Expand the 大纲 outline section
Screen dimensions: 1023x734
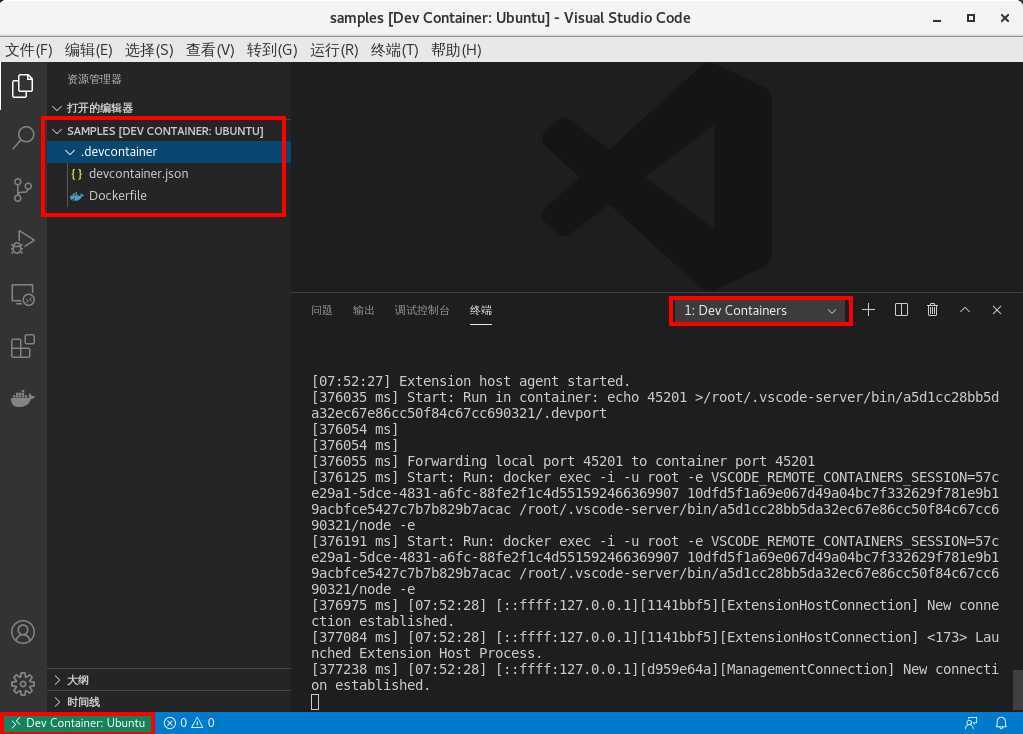click(168, 680)
